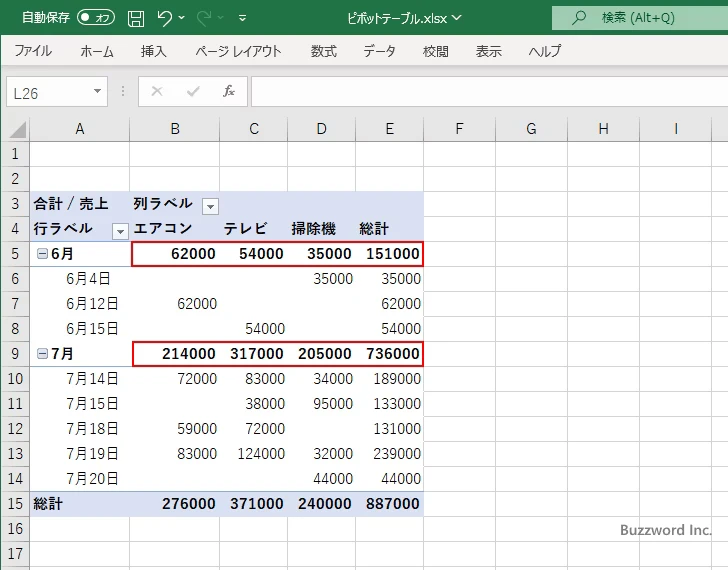Collapse the 6月 group

(42, 253)
